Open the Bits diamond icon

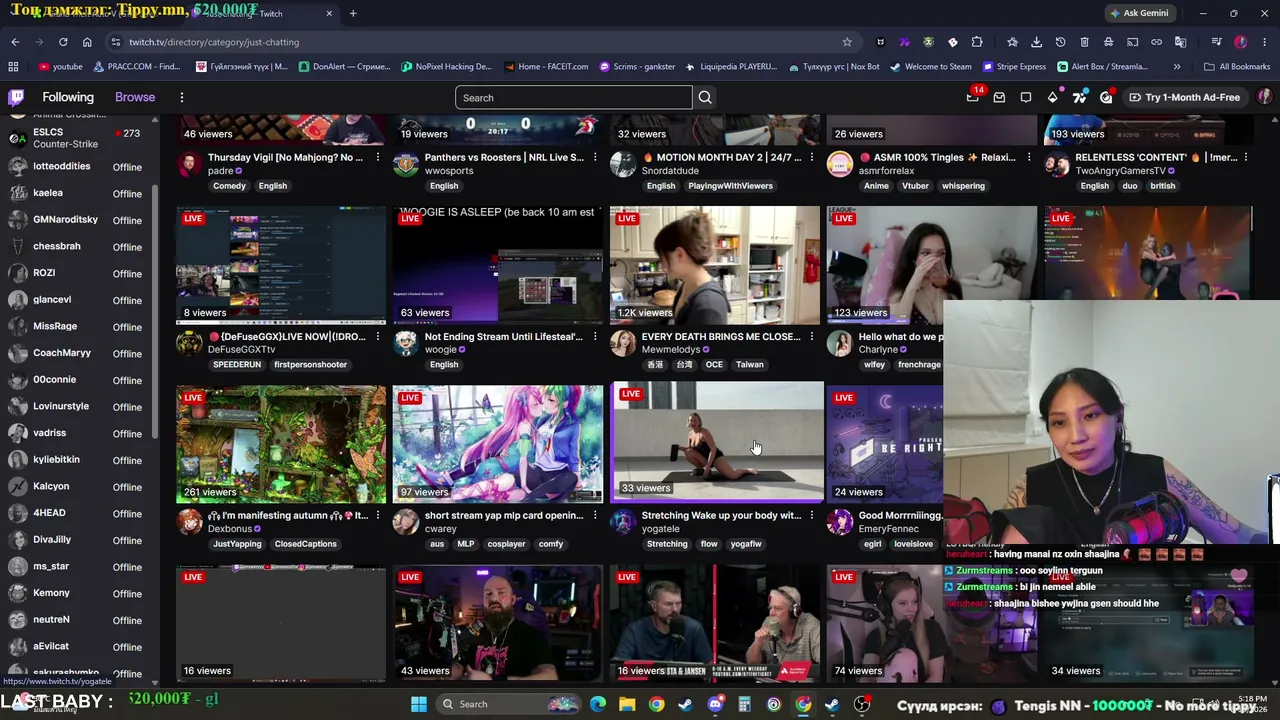pos(1053,97)
